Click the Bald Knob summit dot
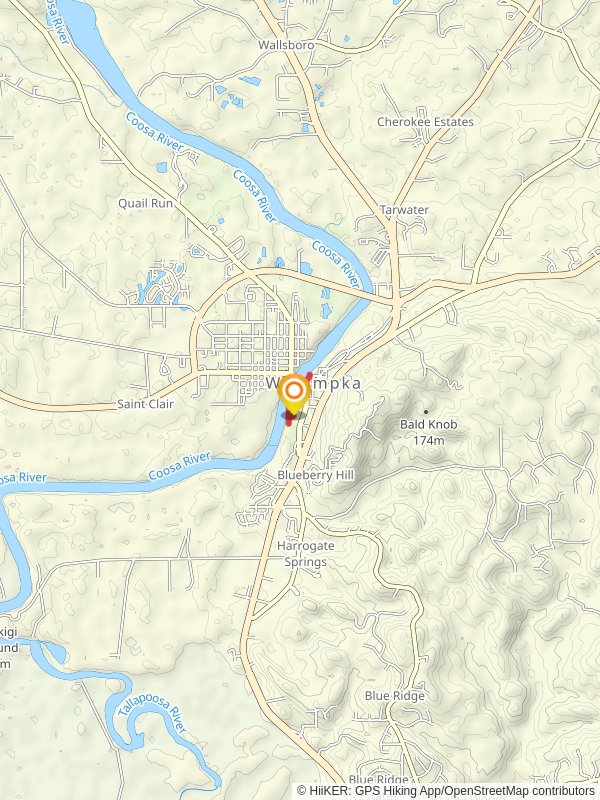This screenshot has height=800, width=600. [426, 412]
